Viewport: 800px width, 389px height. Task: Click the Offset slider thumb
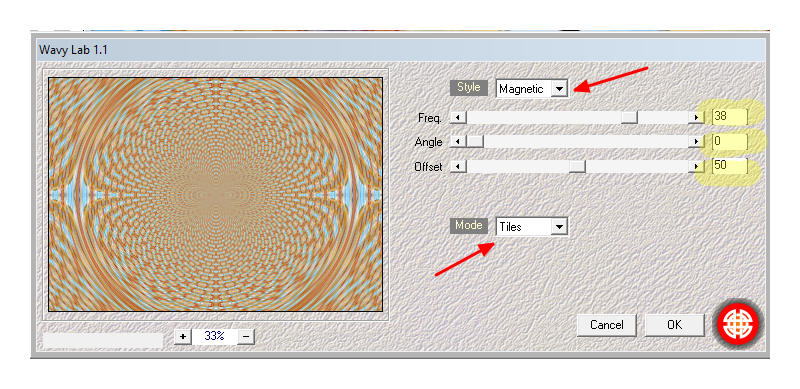click(x=577, y=166)
